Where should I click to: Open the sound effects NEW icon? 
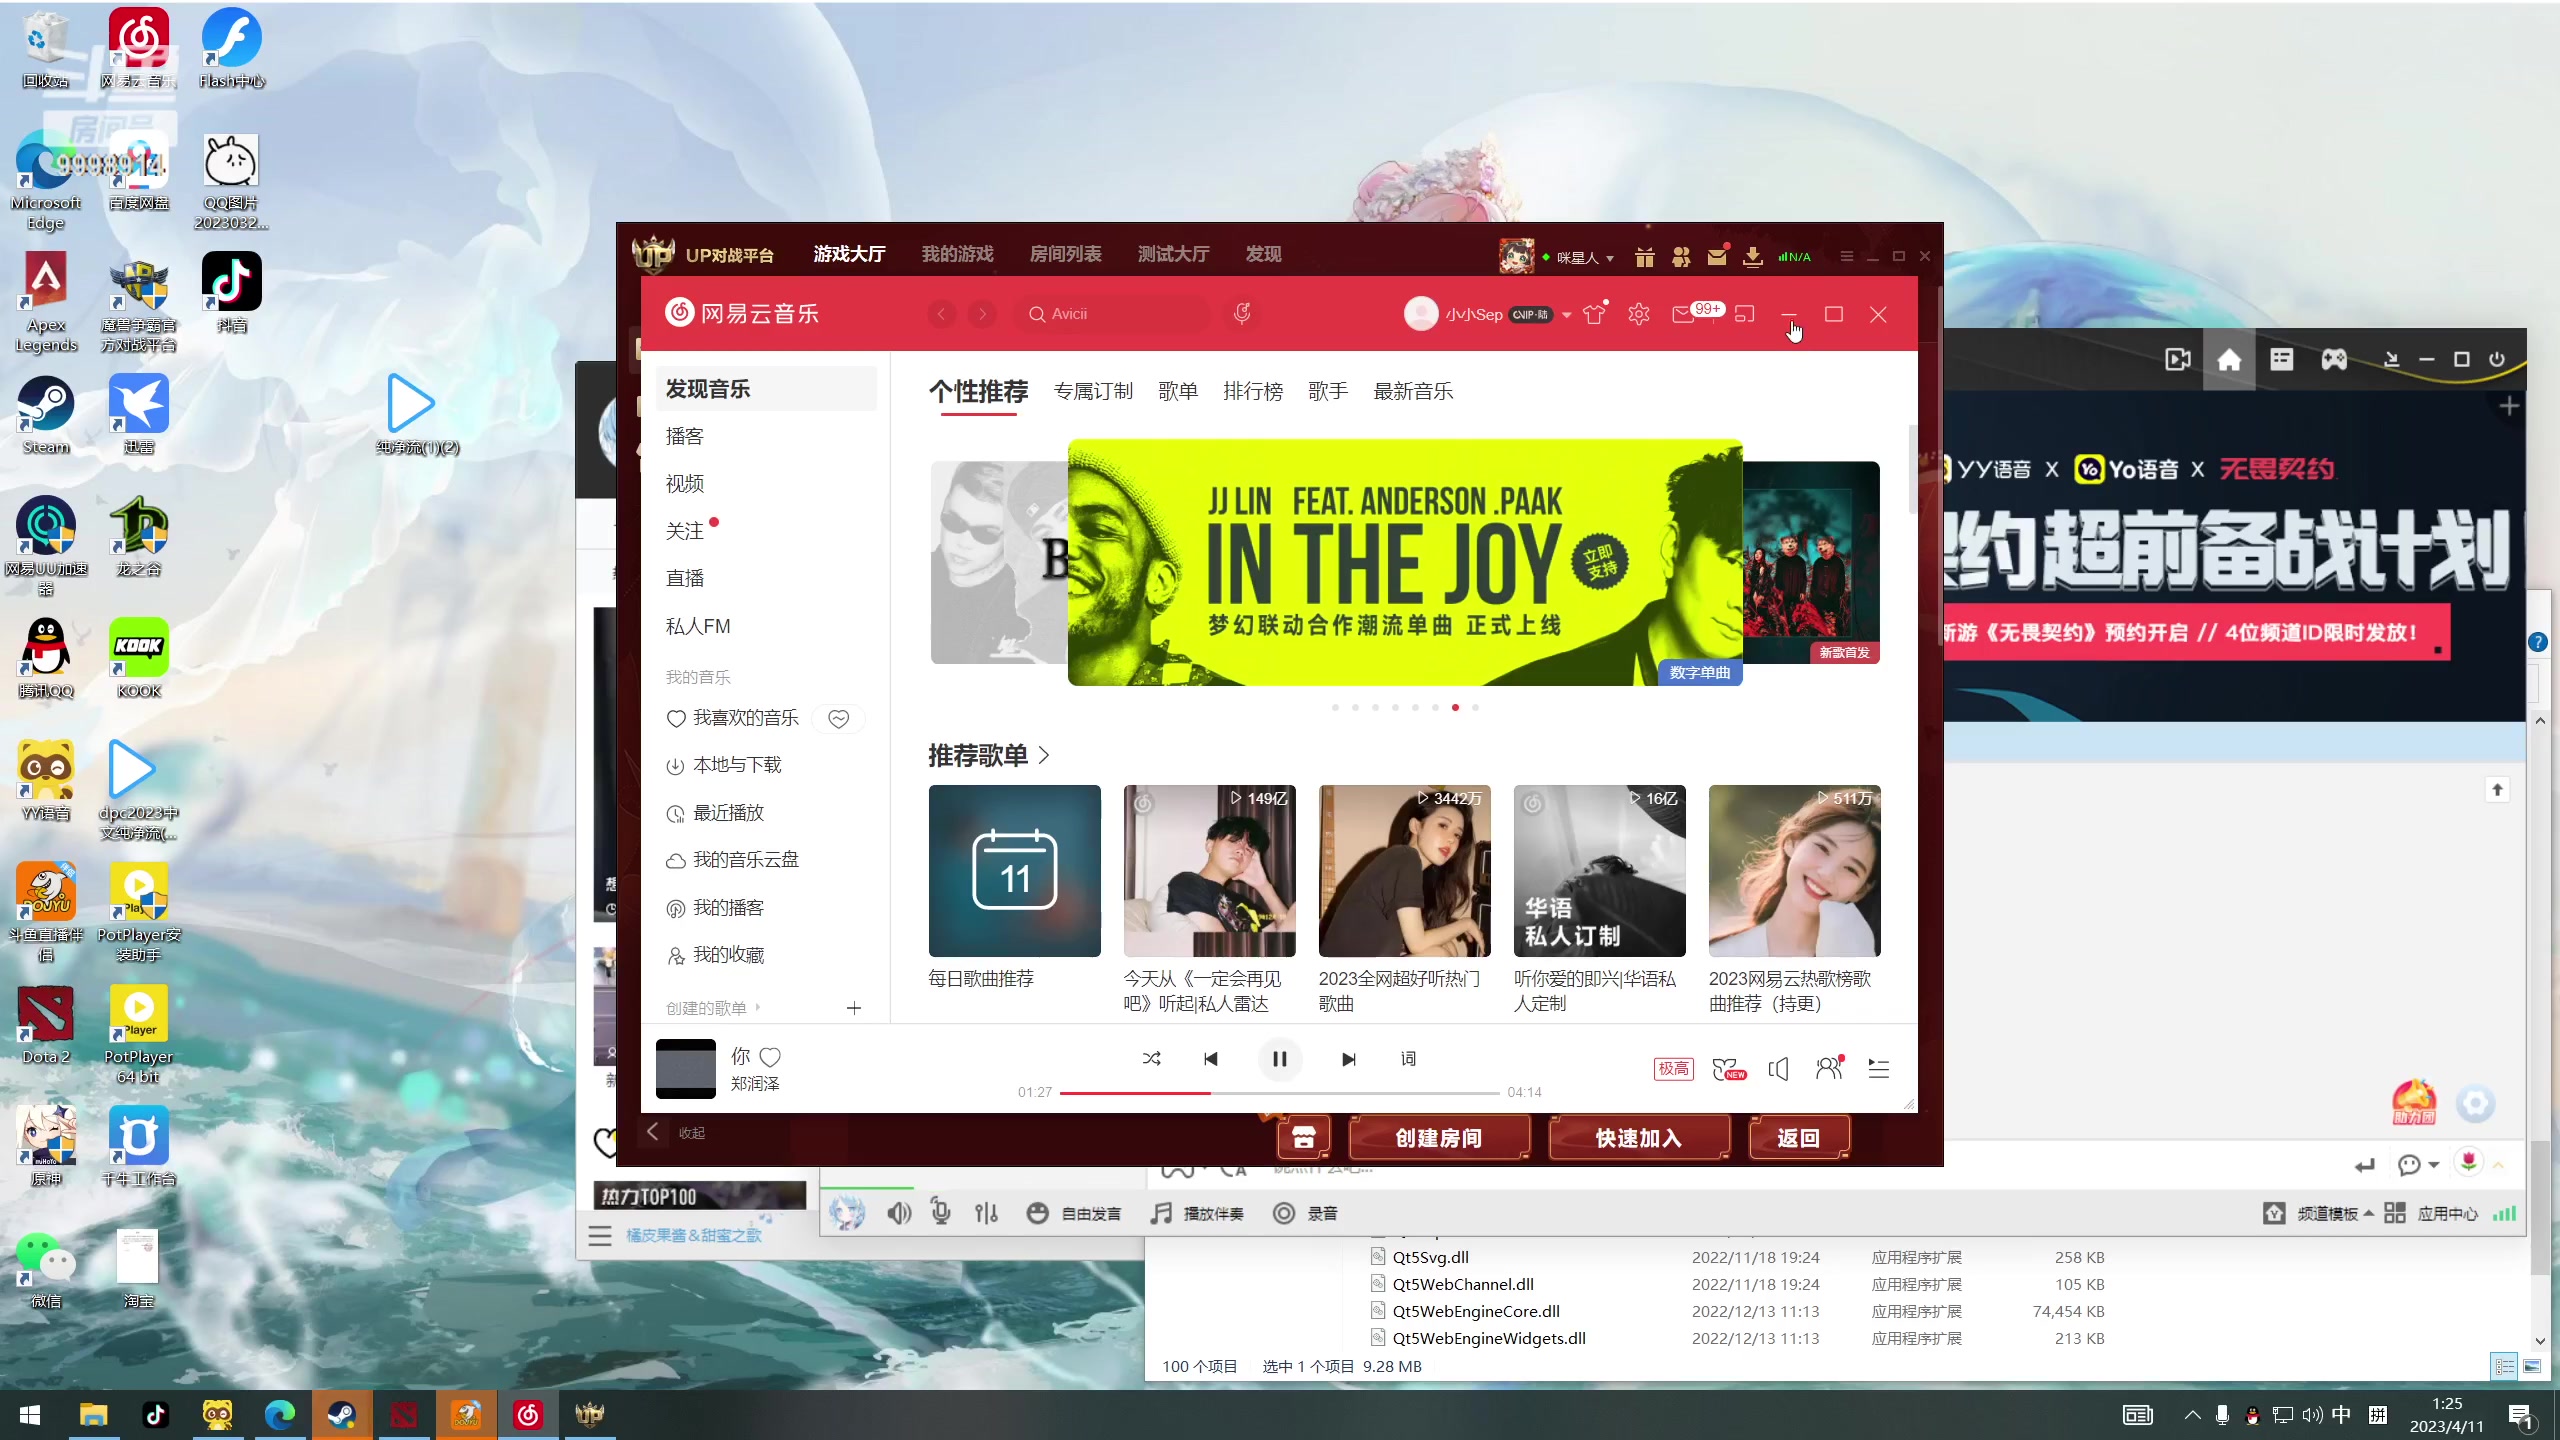pyautogui.click(x=1729, y=1070)
